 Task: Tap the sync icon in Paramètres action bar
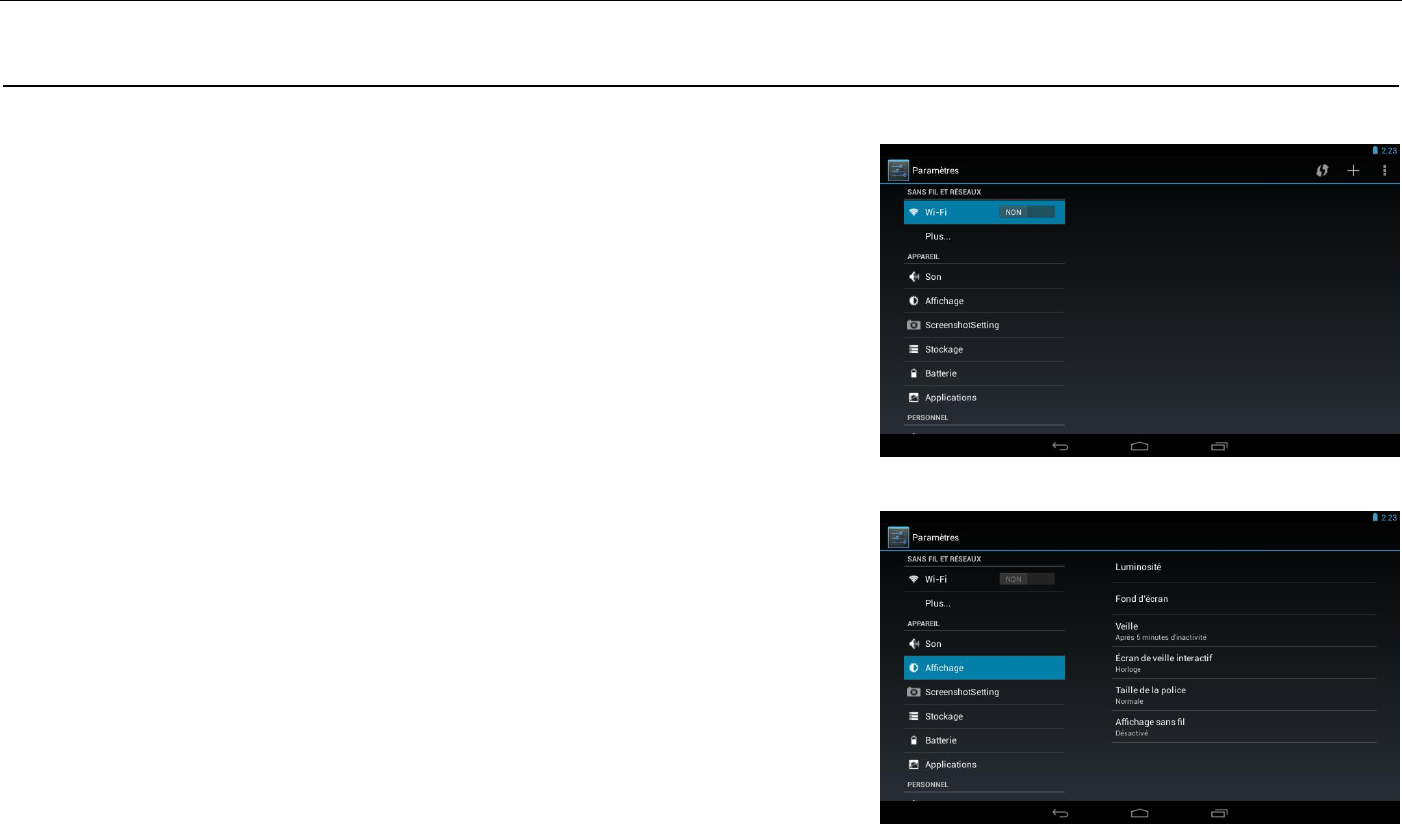[1322, 171]
